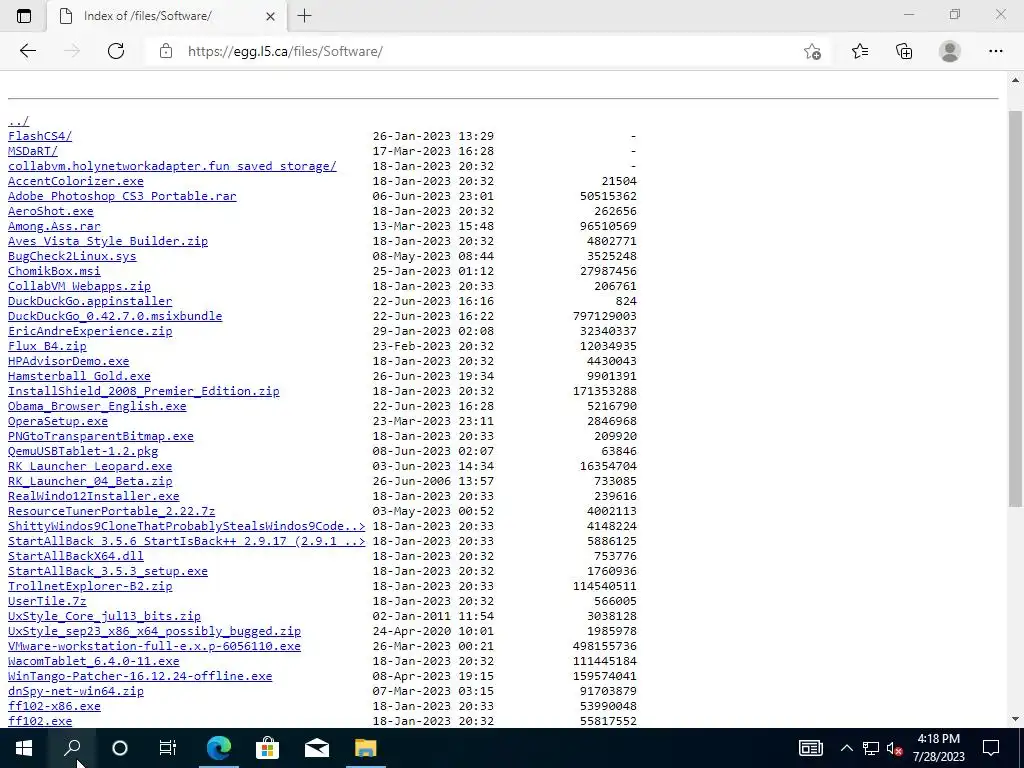Click the network status tray icon
This screenshot has width=1024, height=768.
coord(871,748)
